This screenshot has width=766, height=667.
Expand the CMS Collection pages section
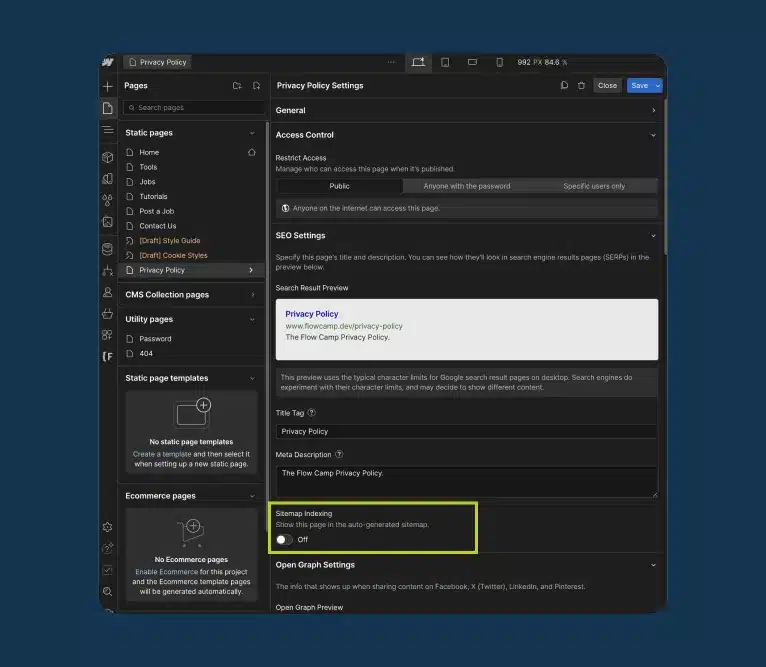252,295
